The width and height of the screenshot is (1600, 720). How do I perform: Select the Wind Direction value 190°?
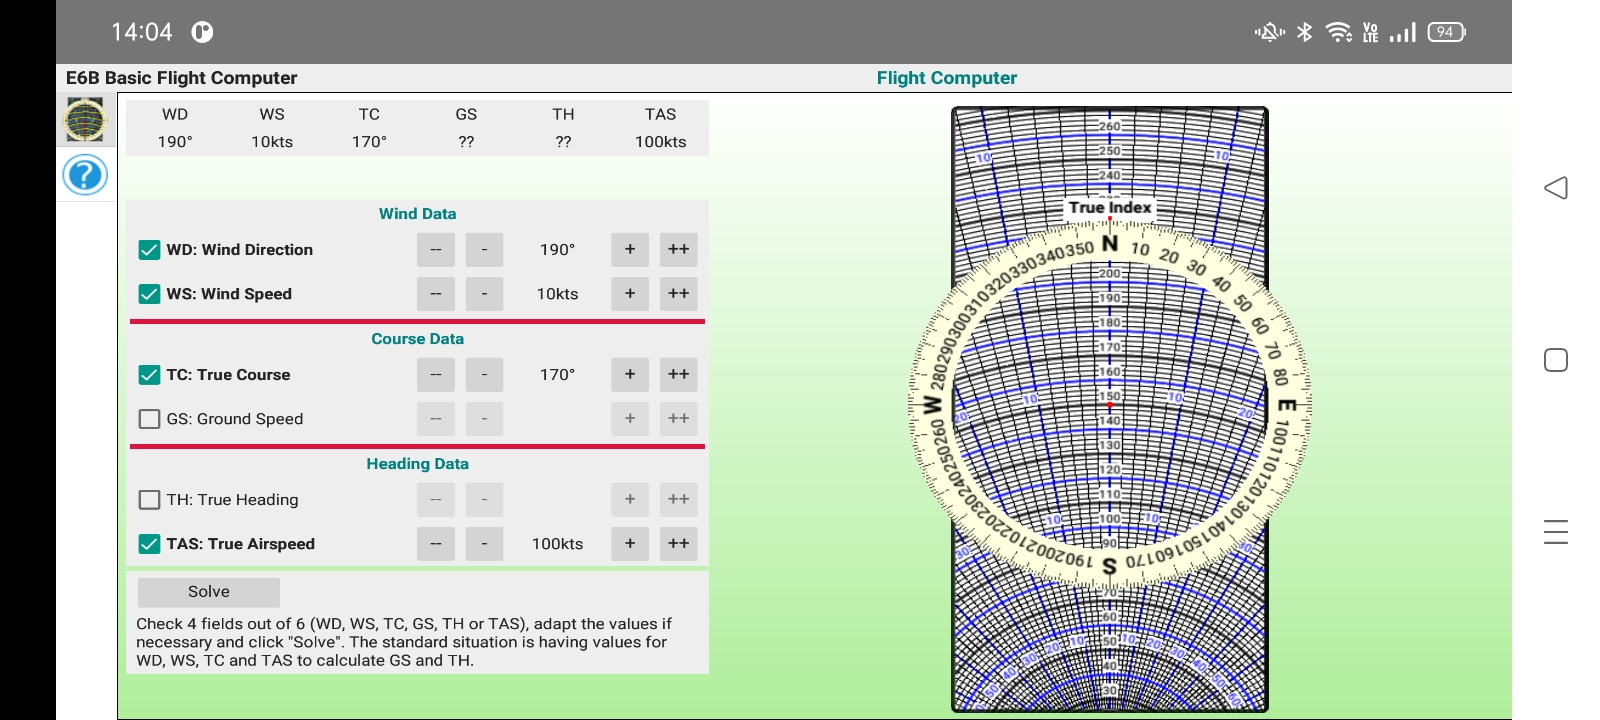pos(557,250)
